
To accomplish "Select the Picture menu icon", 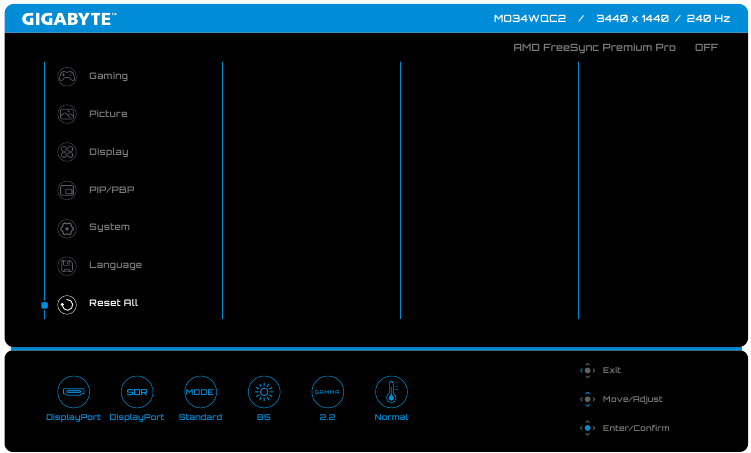I will tap(67, 114).
